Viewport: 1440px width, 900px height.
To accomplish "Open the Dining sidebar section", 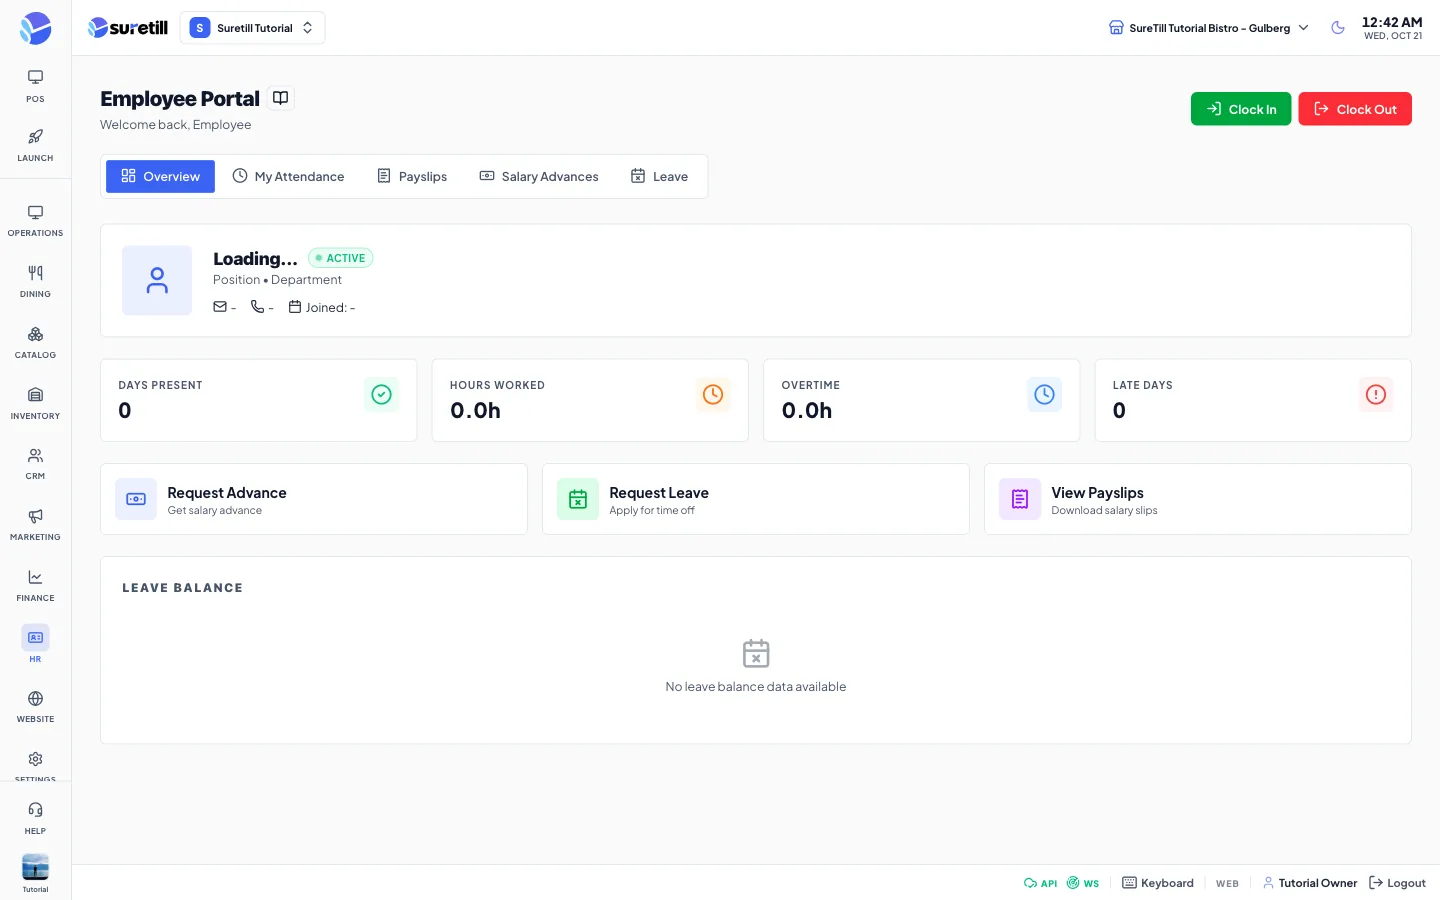I will [x=35, y=282].
